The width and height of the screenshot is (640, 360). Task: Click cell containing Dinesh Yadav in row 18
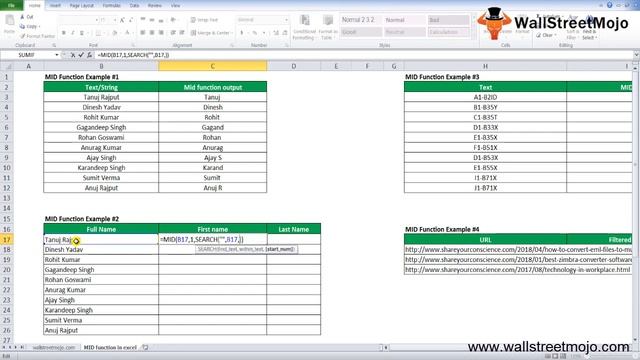(101, 249)
